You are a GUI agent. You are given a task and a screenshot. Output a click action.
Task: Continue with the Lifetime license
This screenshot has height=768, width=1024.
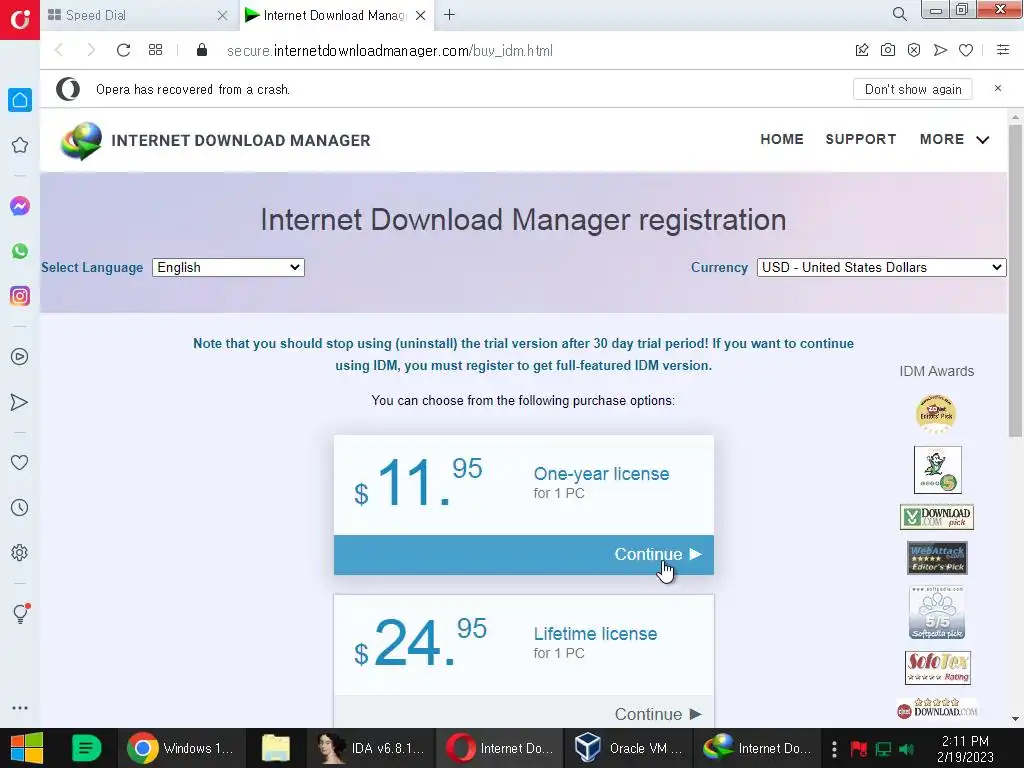click(523, 712)
